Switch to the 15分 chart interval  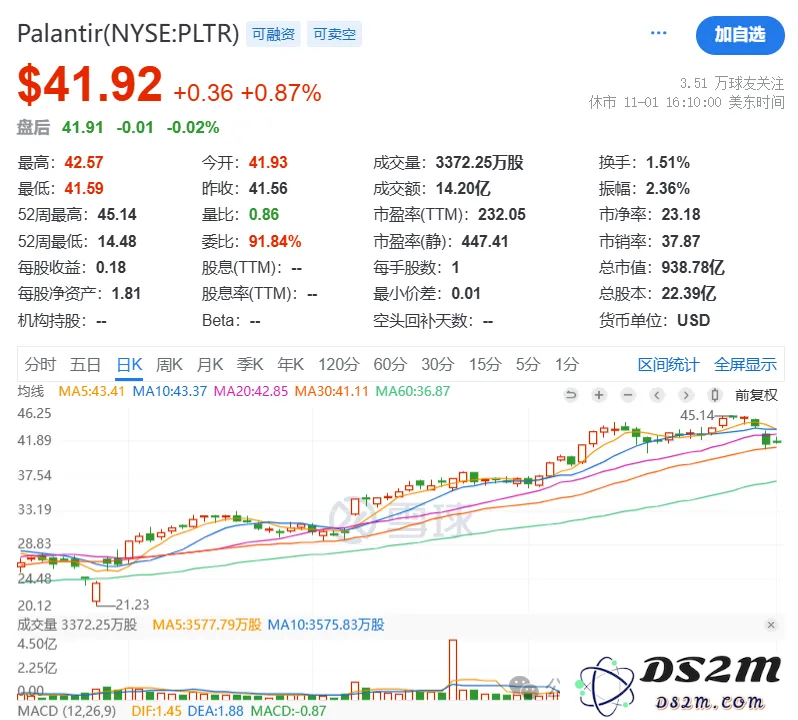click(485, 364)
